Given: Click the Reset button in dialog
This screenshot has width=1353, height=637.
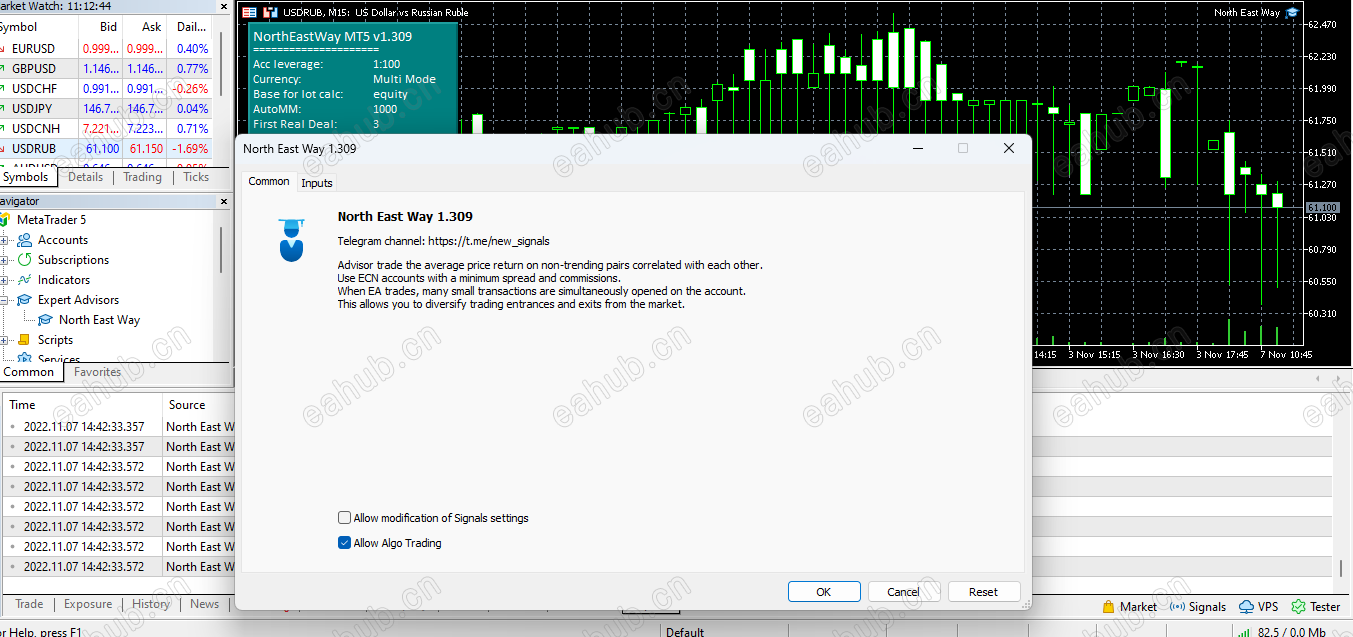Looking at the screenshot, I should coord(984,592).
